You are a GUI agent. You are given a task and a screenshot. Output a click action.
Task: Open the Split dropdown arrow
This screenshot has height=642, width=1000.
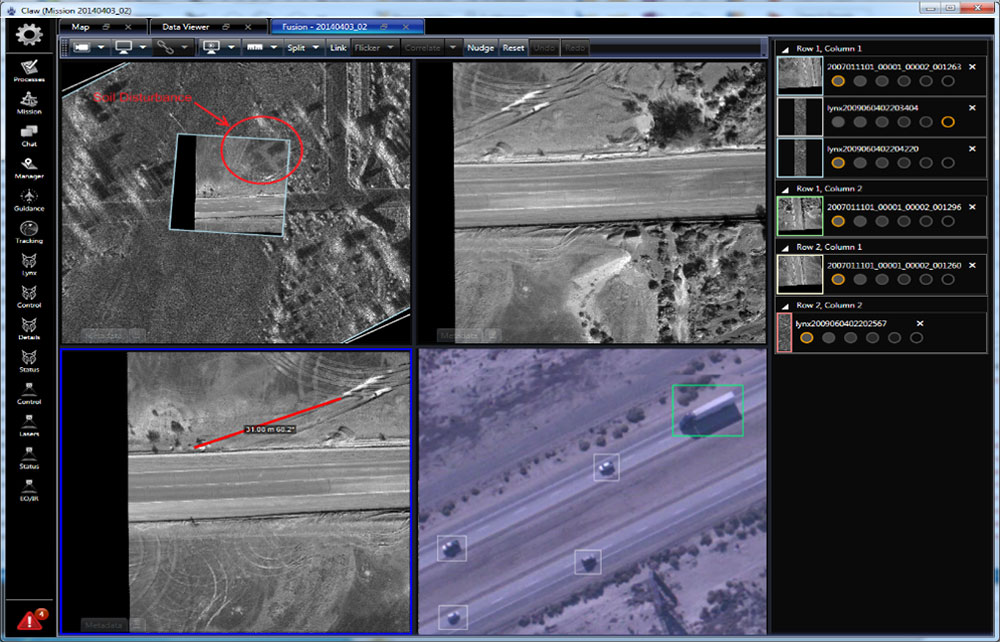pos(317,47)
